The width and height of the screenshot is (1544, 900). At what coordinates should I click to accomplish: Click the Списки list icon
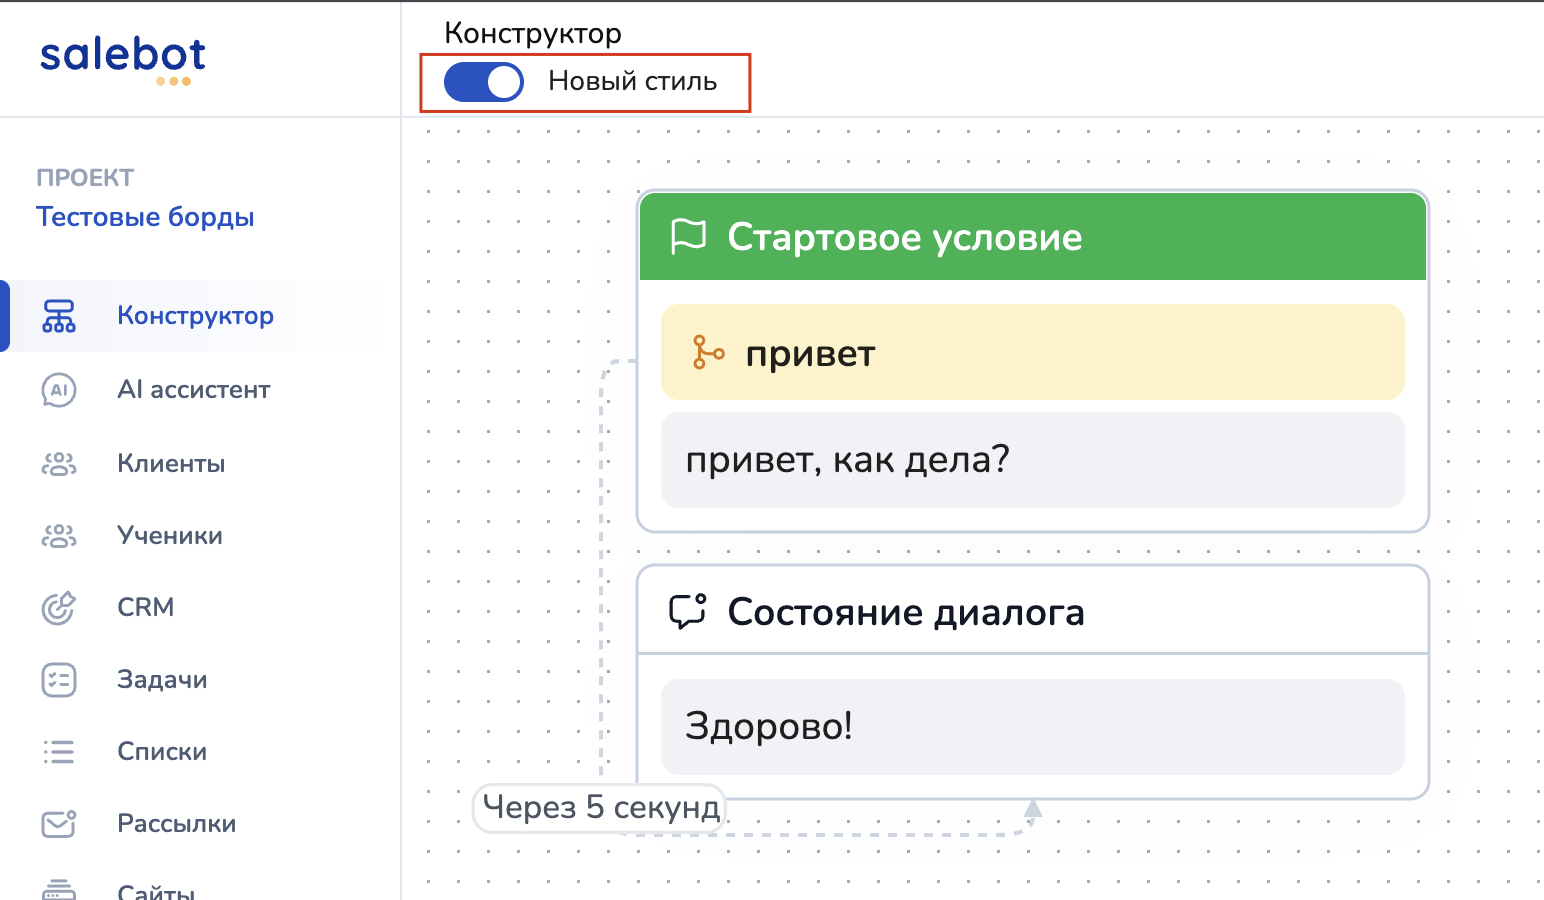[58, 752]
